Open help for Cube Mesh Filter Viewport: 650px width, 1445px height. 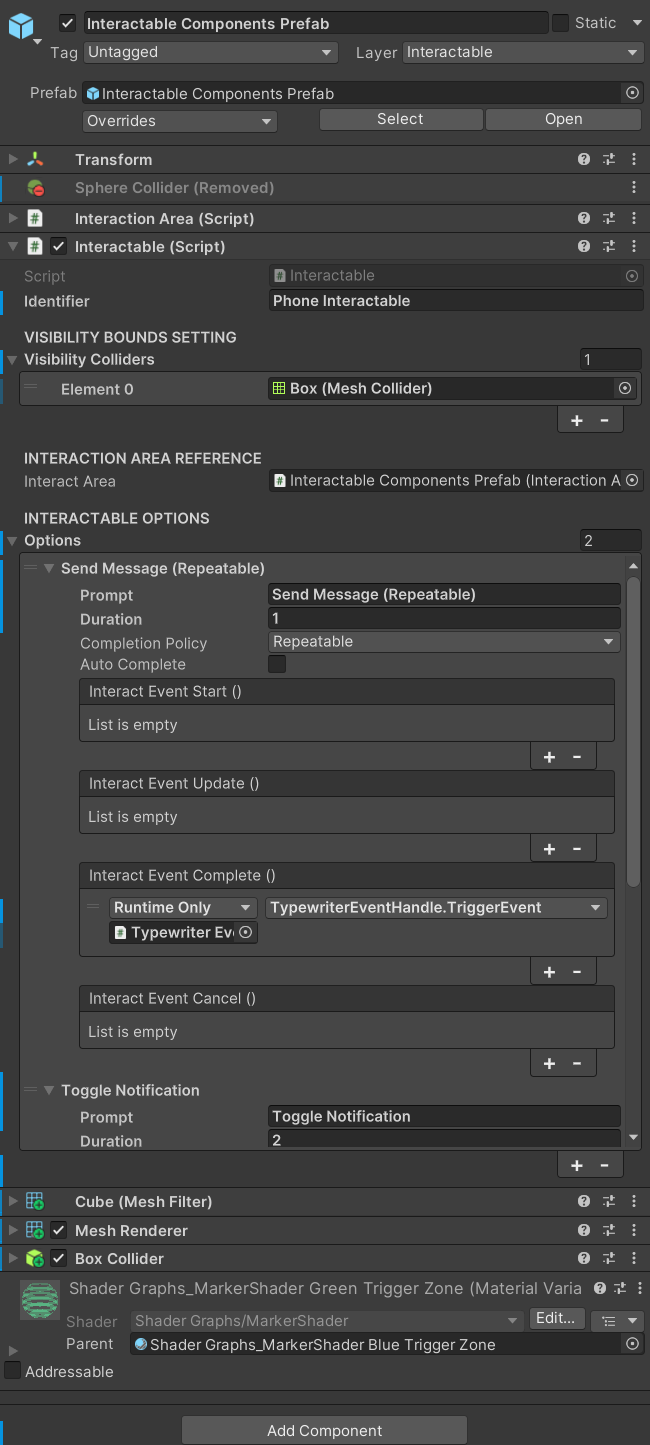point(584,1202)
